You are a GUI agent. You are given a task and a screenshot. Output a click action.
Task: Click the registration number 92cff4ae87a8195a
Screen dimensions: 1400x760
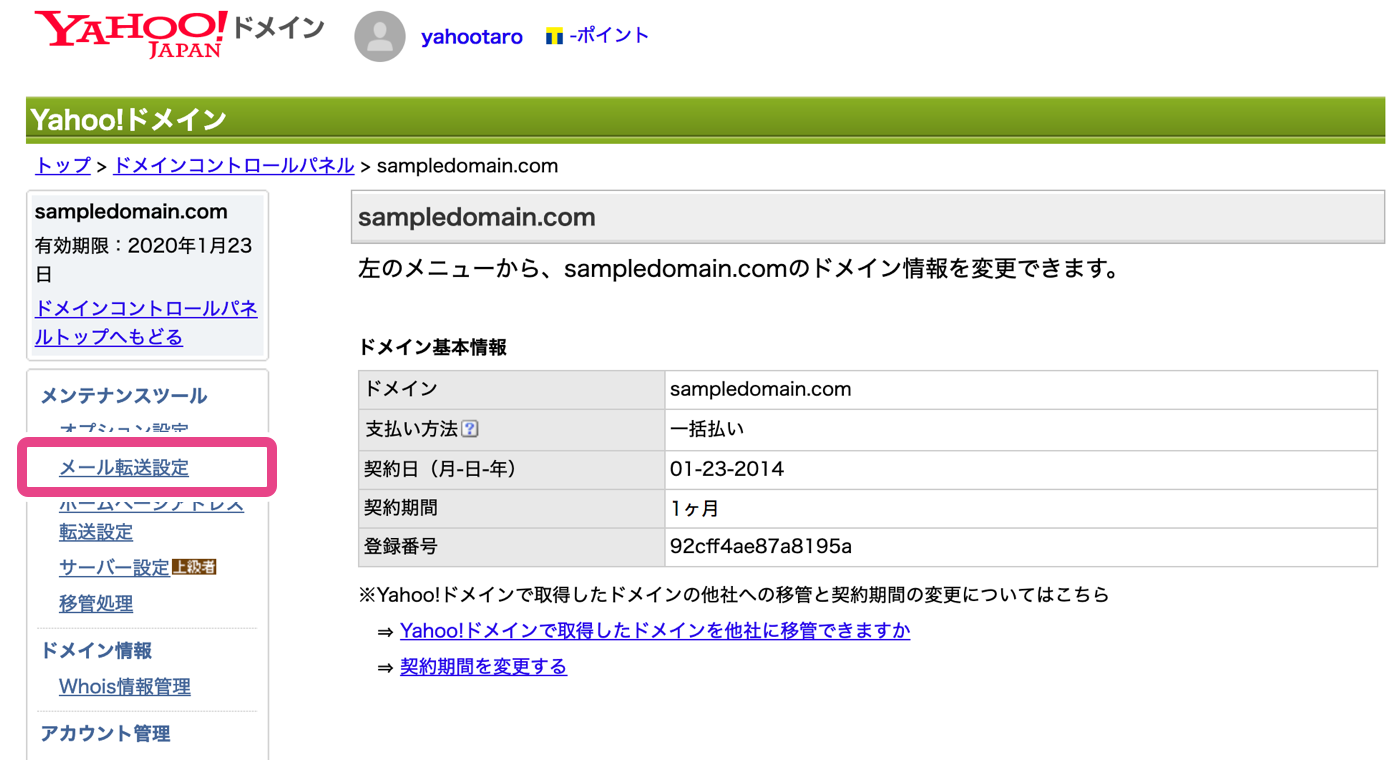click(x=761, y=547)
